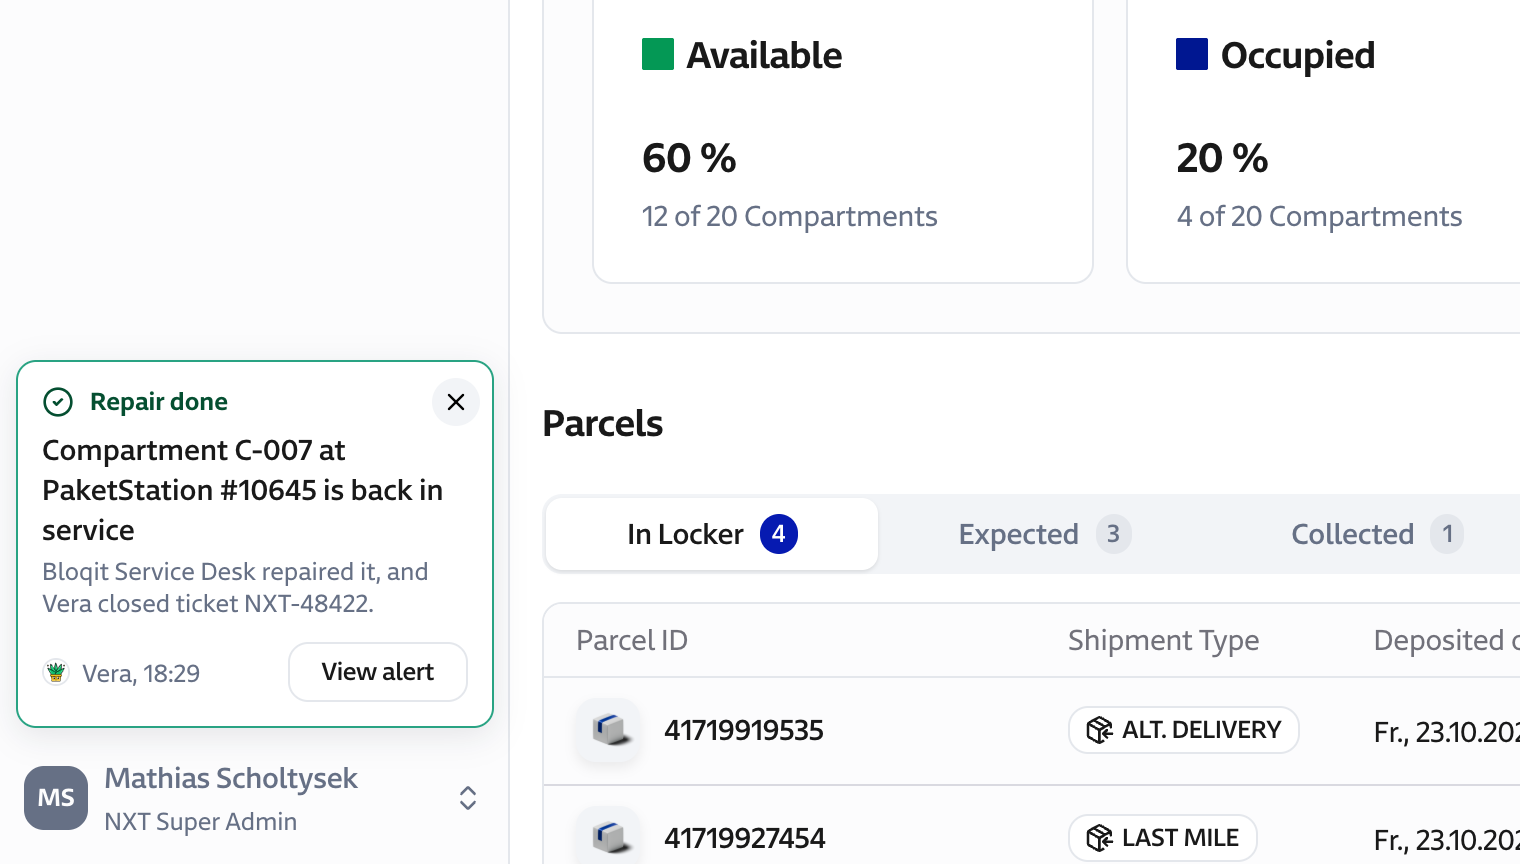1520x864 pixels.
Task: Click the LAST MILE shipment badge
Action: pos(1163,838)
